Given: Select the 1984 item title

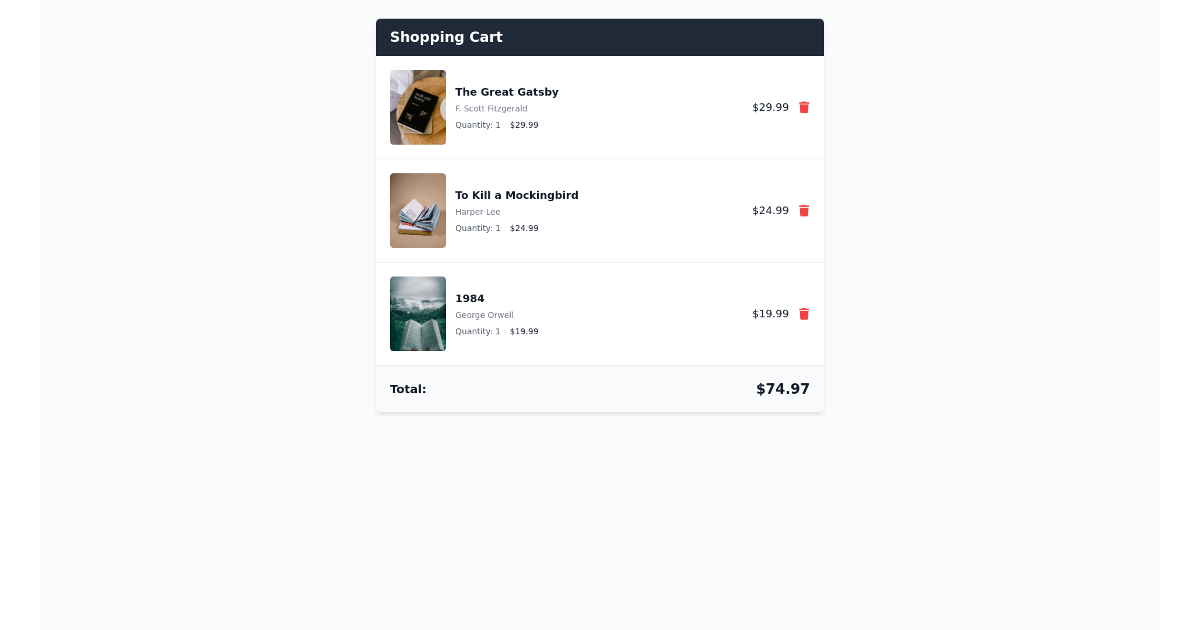Looking at the screenshot, I should 470,298.
